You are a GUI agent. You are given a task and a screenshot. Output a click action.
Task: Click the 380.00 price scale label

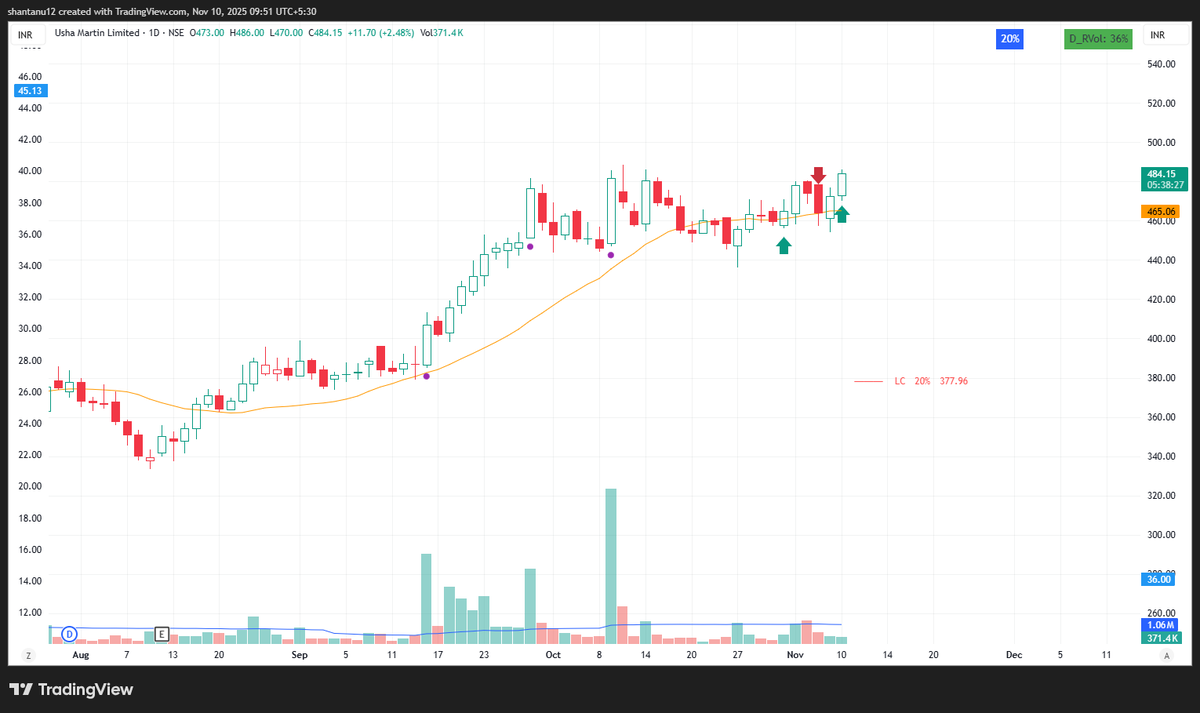tap(1161, 378)
